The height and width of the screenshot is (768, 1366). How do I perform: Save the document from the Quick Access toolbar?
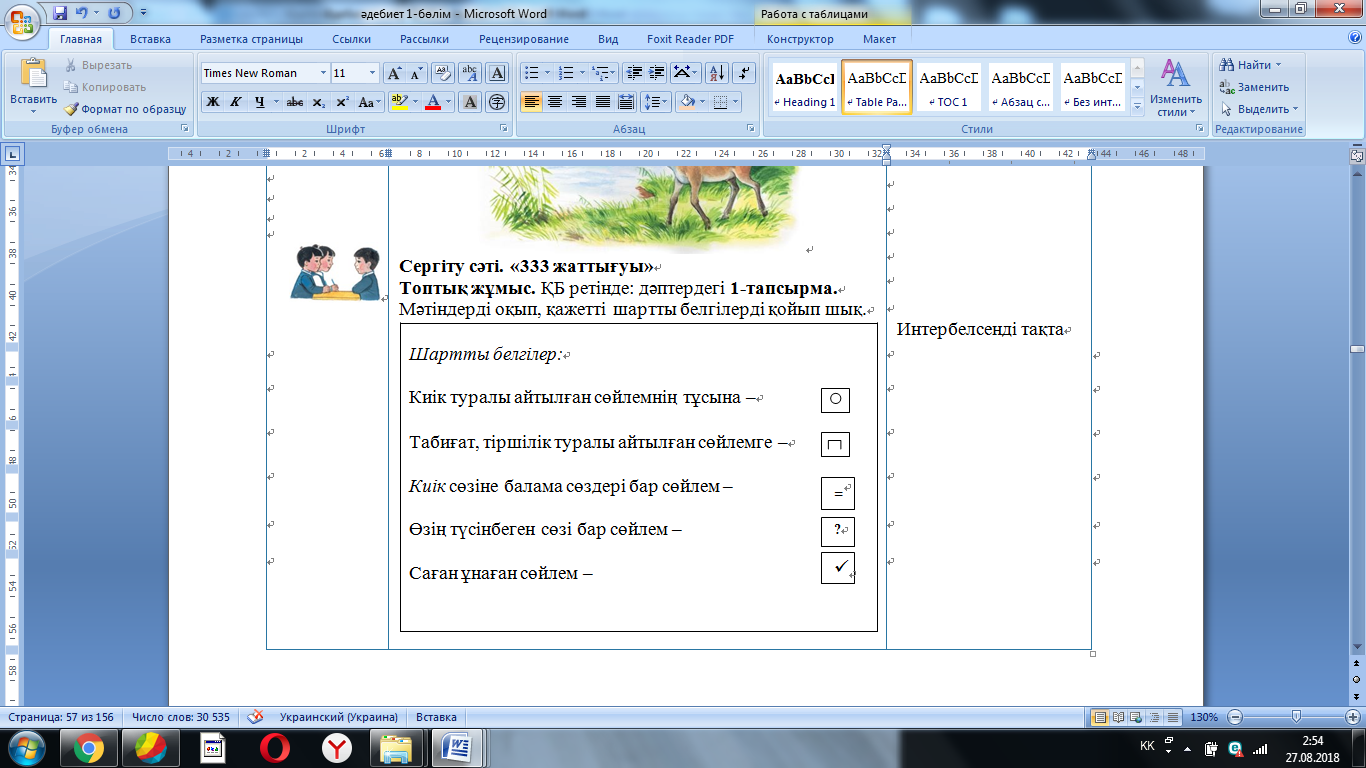click(x=60, y=14)
